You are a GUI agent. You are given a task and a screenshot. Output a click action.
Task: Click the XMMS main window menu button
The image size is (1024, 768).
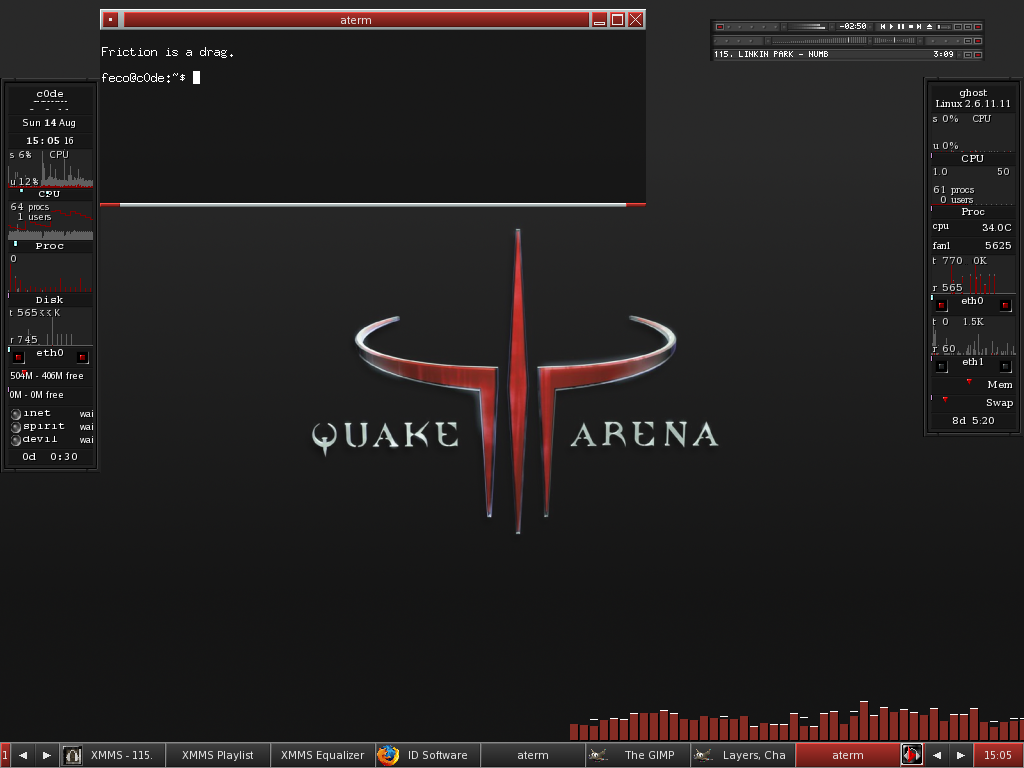[720, 27]
